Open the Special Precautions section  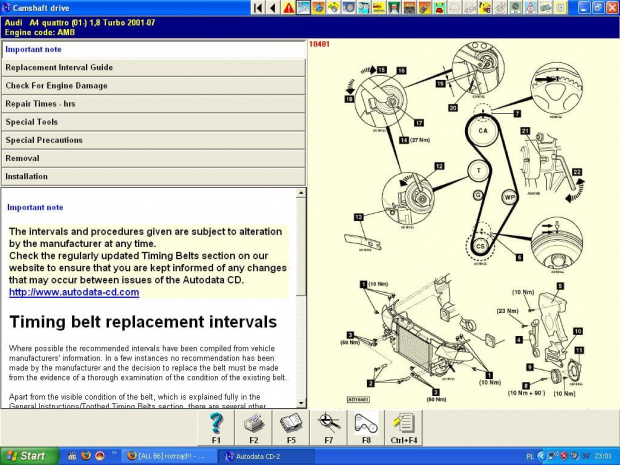153,140
